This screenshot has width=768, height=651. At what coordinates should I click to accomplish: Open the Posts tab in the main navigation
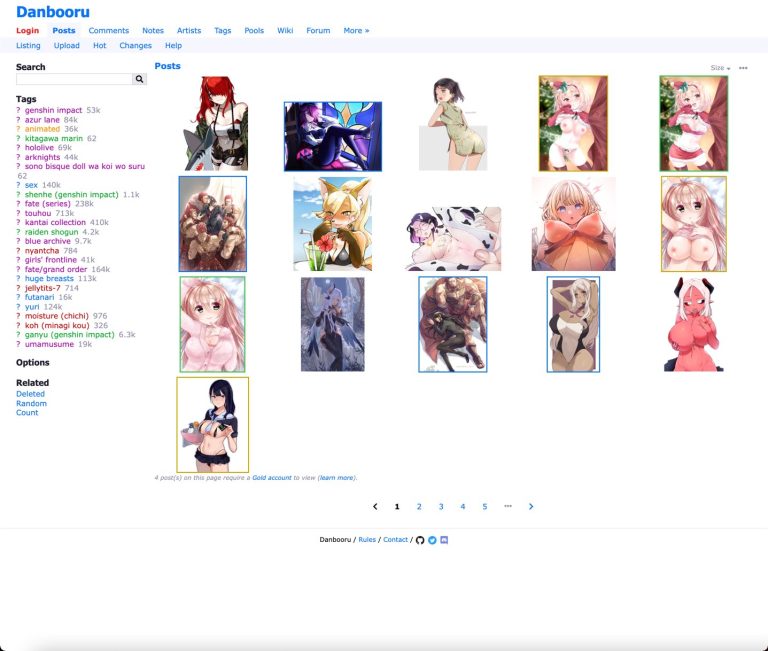click(x=64, y=30)
